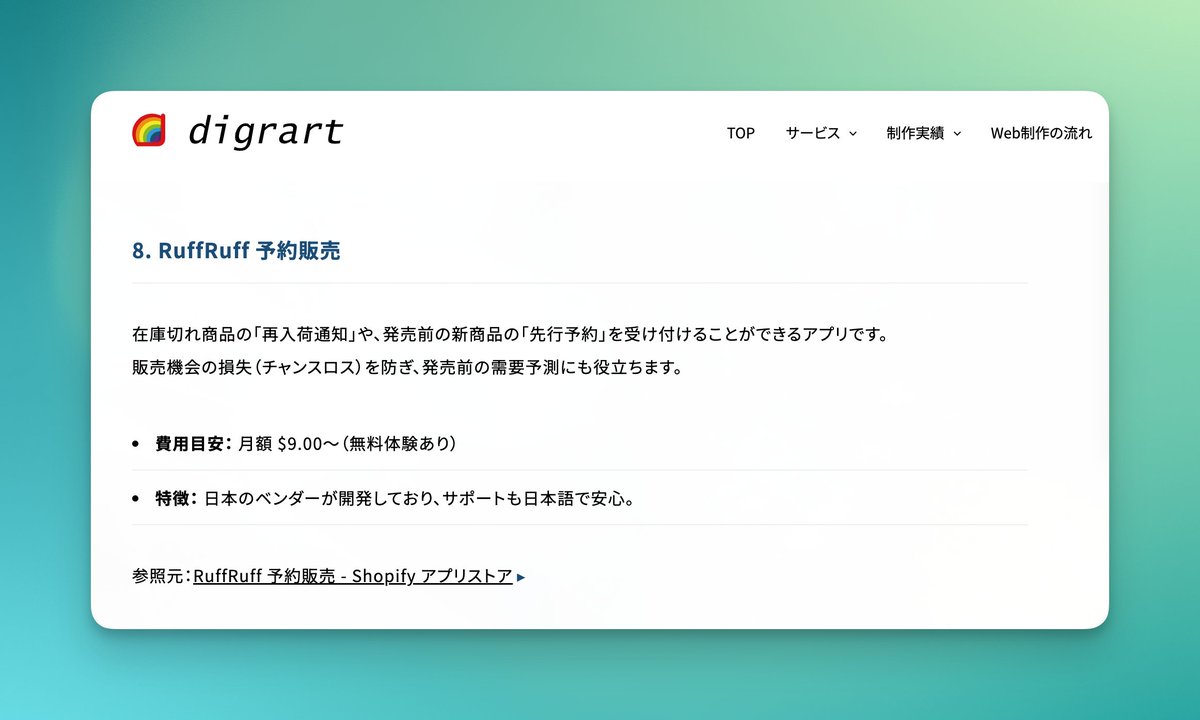
Task: Select the digrart wordmark in the header
Action: (264, 131)
